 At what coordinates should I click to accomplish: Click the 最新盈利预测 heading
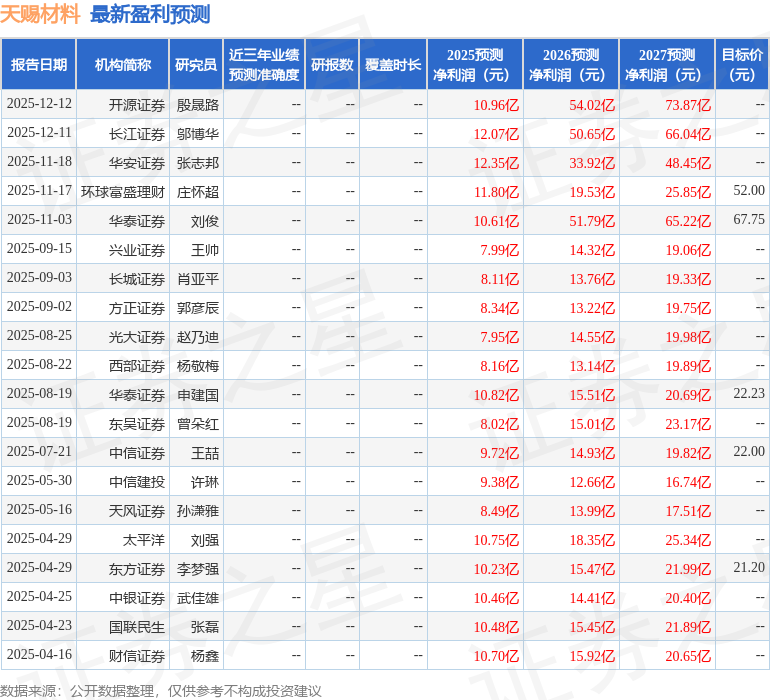pyautogui.click(x=150, y=14)
